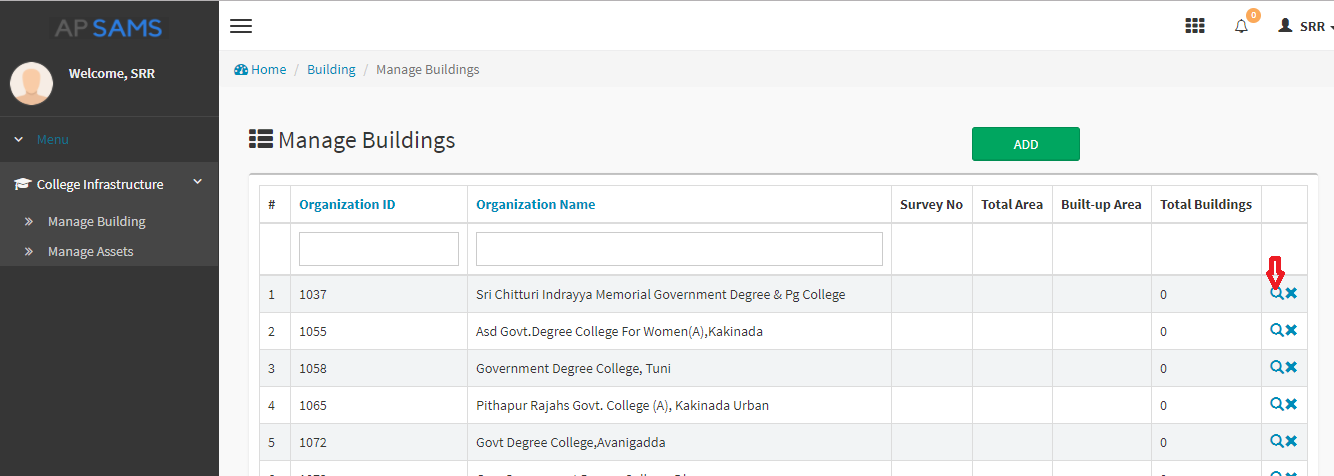Click the Organization Name filter field
This screenshot has height=476, width=1334.
point(679,249)
